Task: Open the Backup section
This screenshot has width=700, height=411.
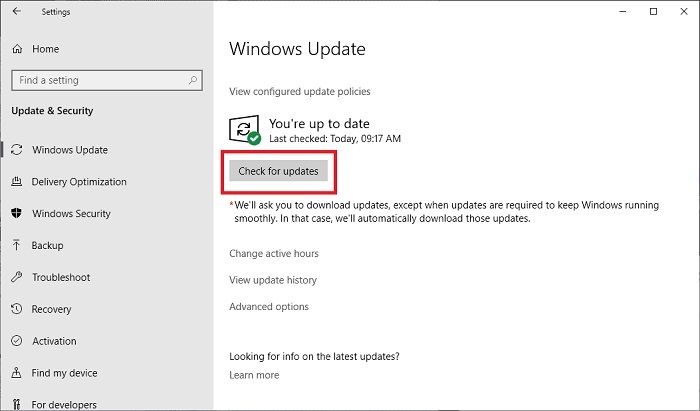Action: pyautogui.click(x=47, y=245)
